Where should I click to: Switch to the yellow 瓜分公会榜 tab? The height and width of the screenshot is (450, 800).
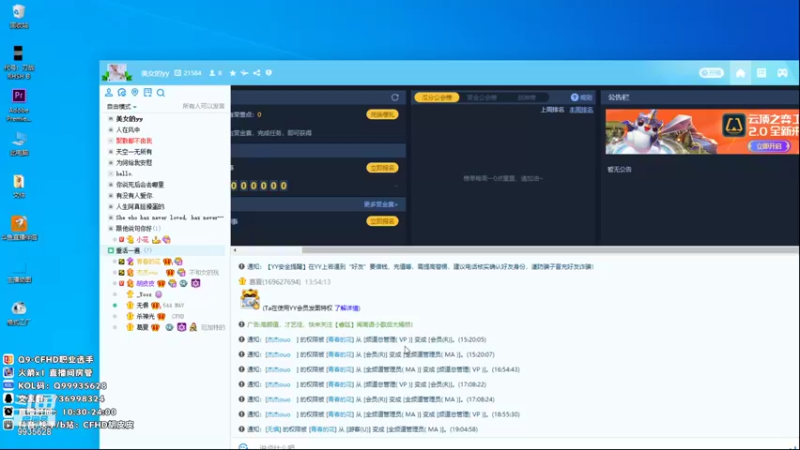point(437,97)
